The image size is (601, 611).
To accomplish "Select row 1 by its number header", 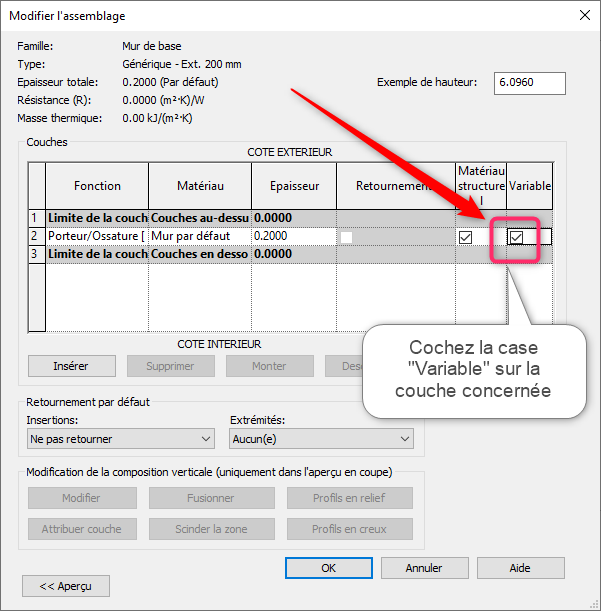I will [x=36, y=217].
